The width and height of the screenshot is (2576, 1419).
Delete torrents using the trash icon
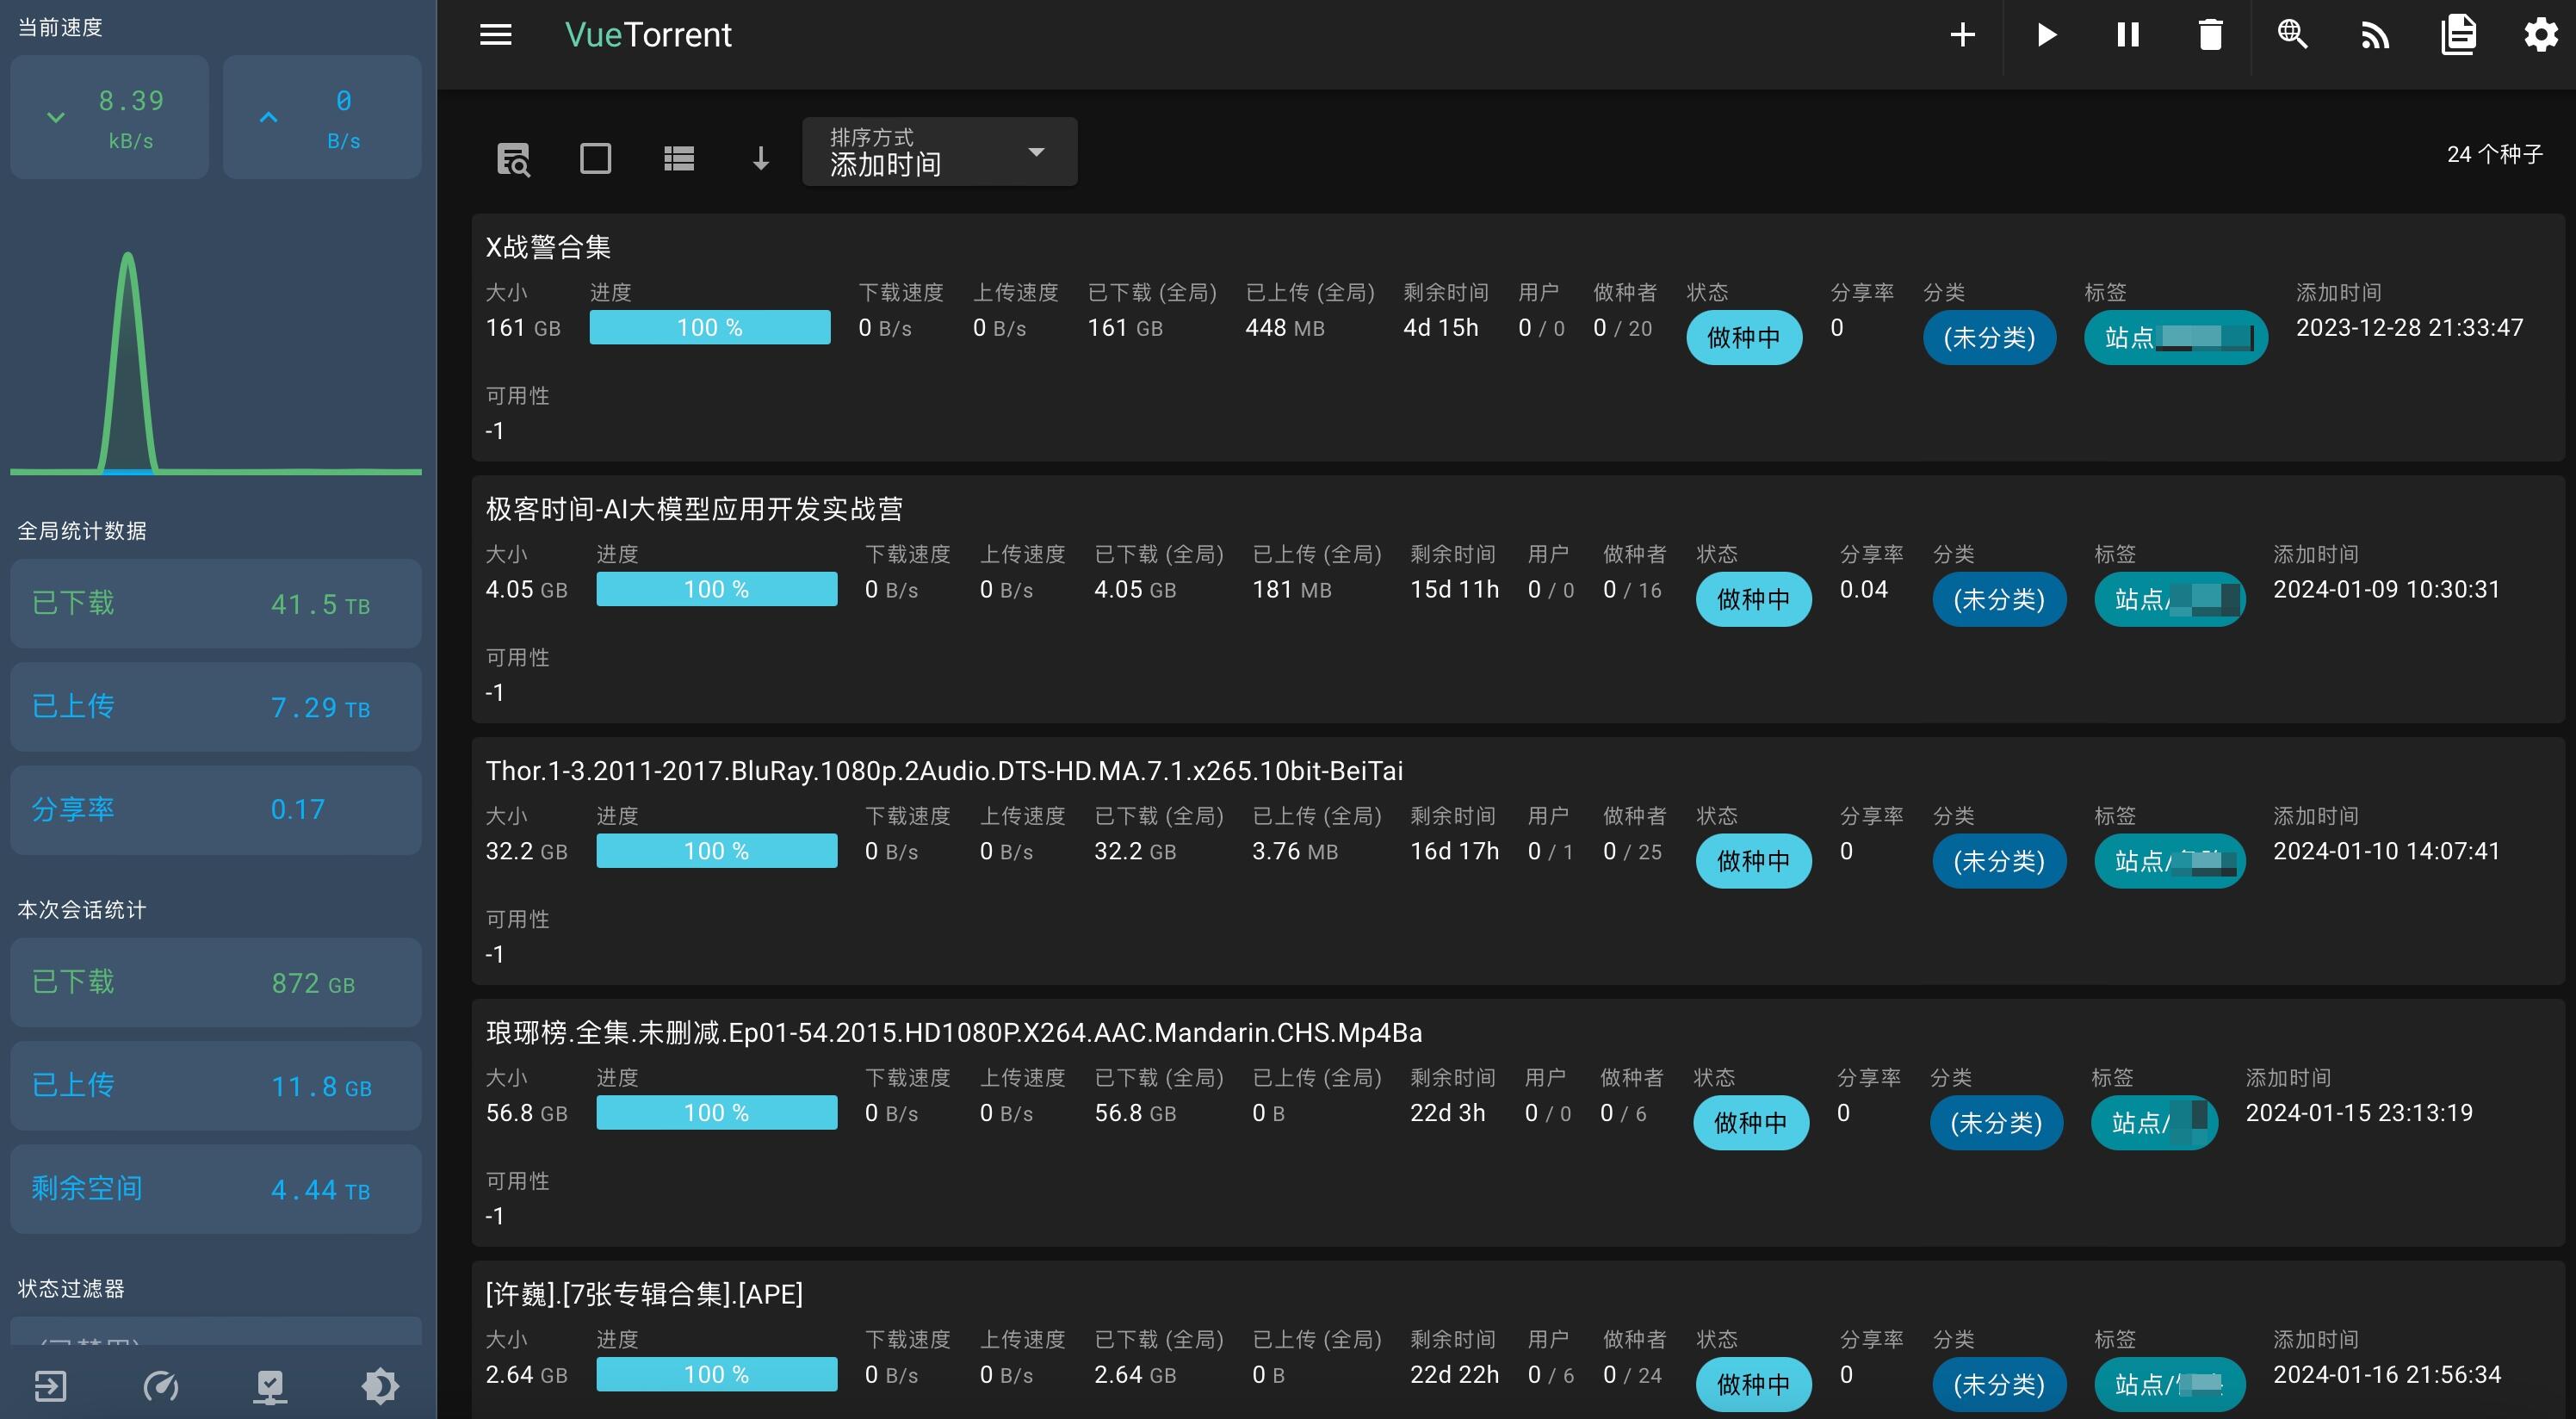click(2210, 35)
